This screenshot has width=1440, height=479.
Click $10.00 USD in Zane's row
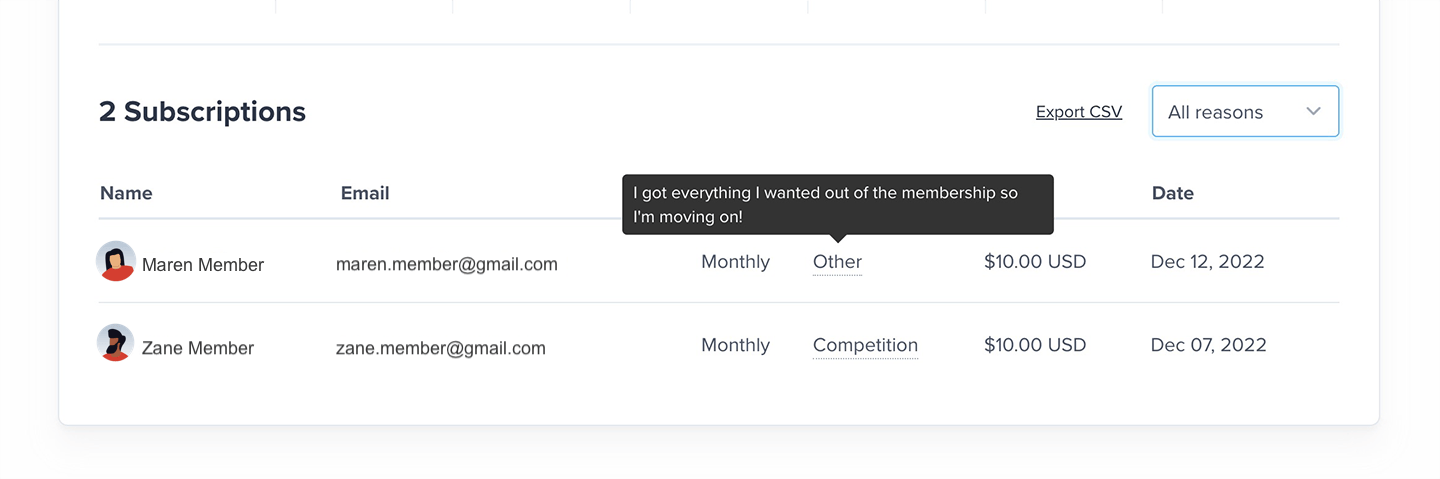tap(1035, 345)
